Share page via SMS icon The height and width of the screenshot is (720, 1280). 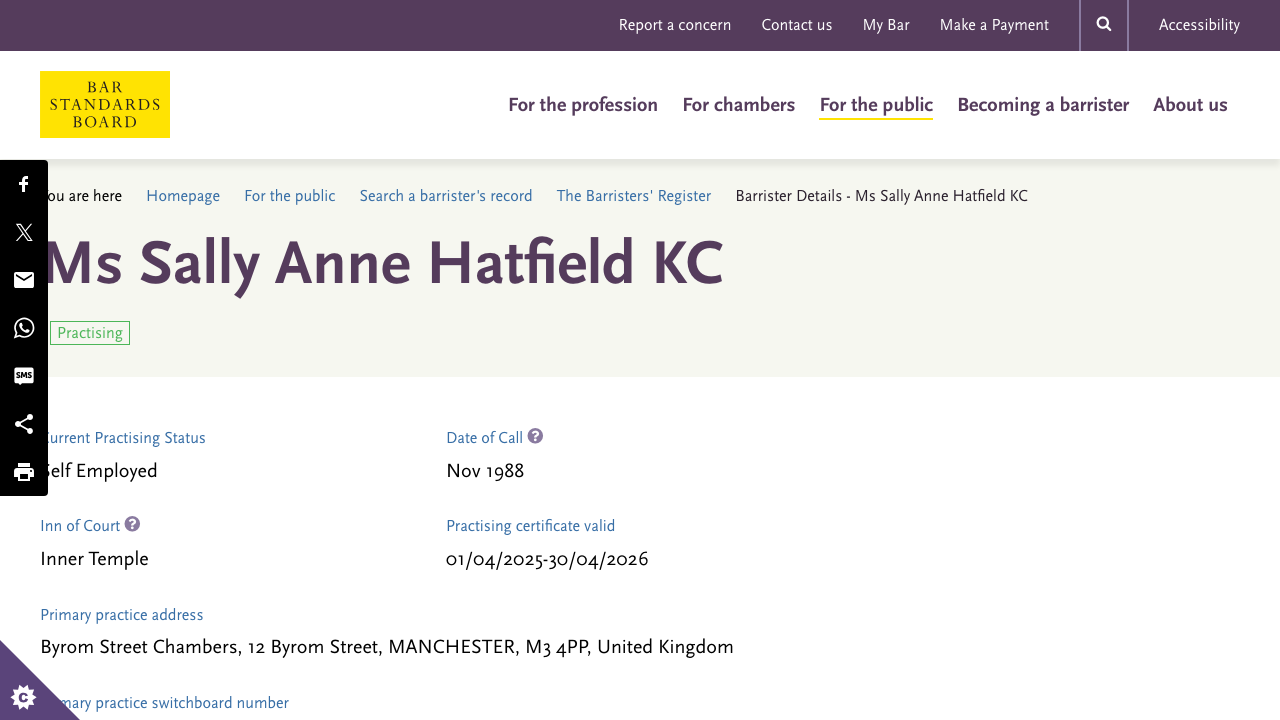click(24, 376)
